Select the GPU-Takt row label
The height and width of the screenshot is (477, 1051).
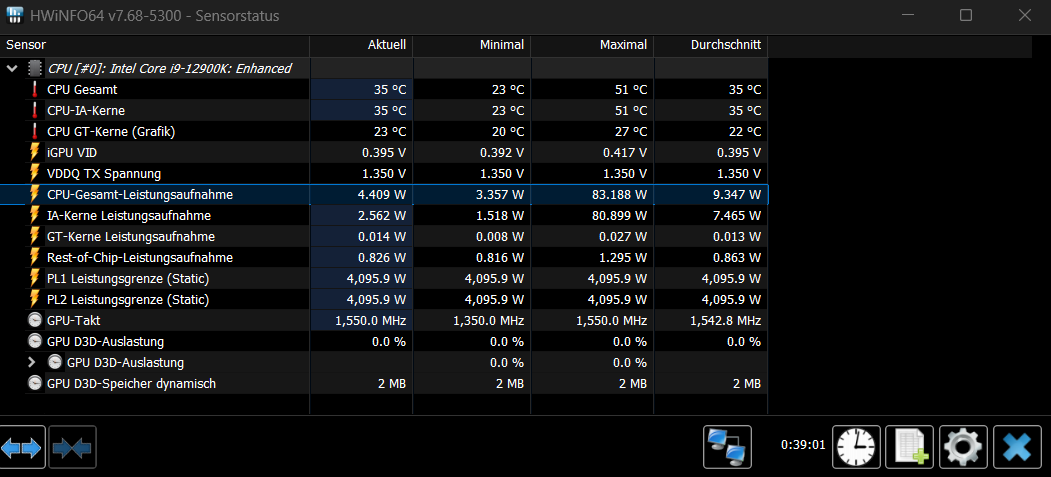[74, 320]
